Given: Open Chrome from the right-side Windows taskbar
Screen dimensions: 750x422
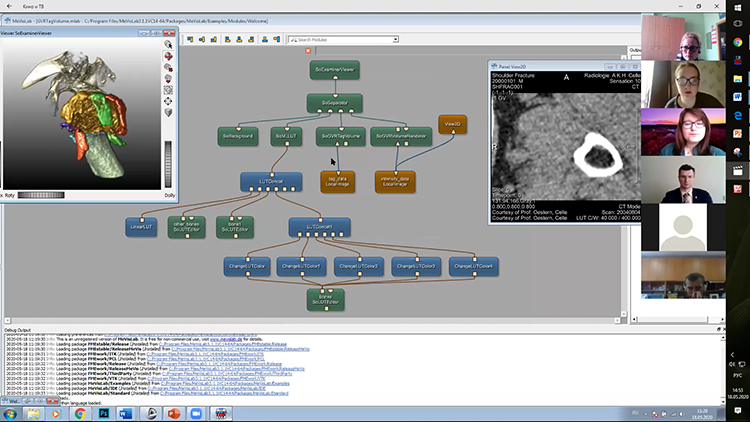Looking at the screenshot, I should [x=738, y=42].
